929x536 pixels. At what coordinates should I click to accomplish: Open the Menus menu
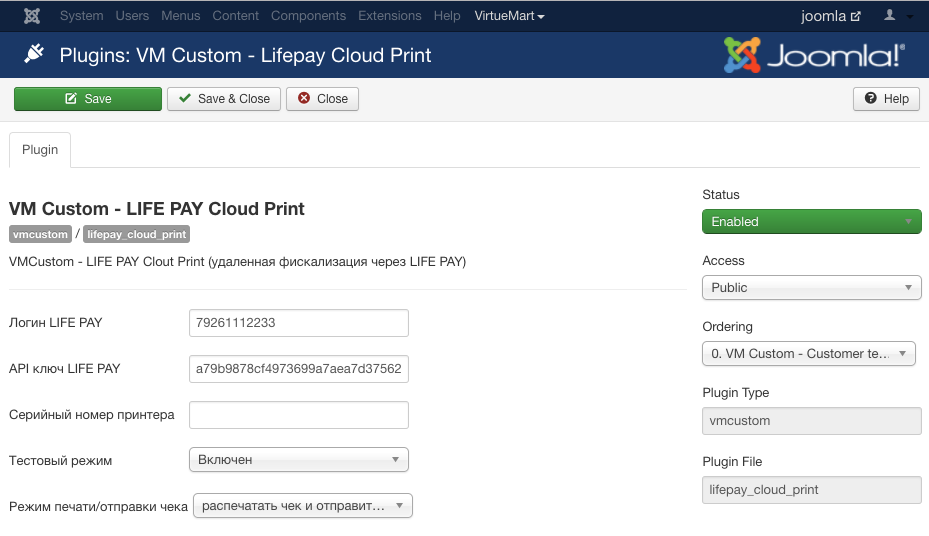(181, 16)
